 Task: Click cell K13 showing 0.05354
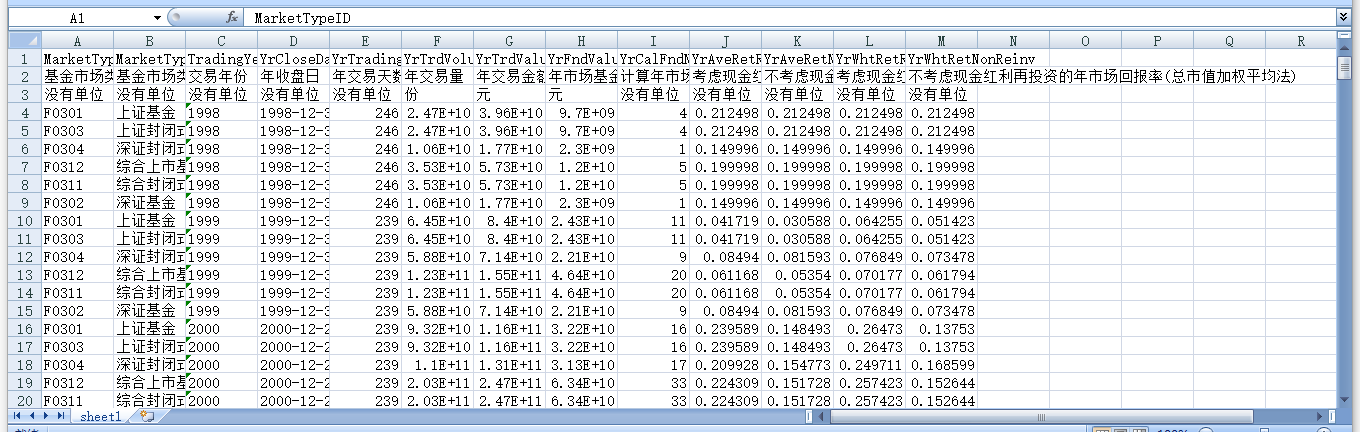pyautogui.click(x=797, y=275)
